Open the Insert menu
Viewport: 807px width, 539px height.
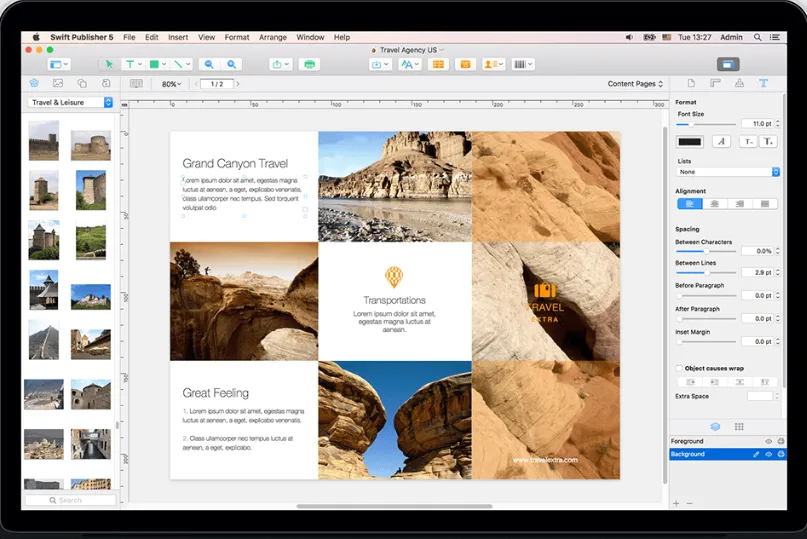[x=178, y=37]
